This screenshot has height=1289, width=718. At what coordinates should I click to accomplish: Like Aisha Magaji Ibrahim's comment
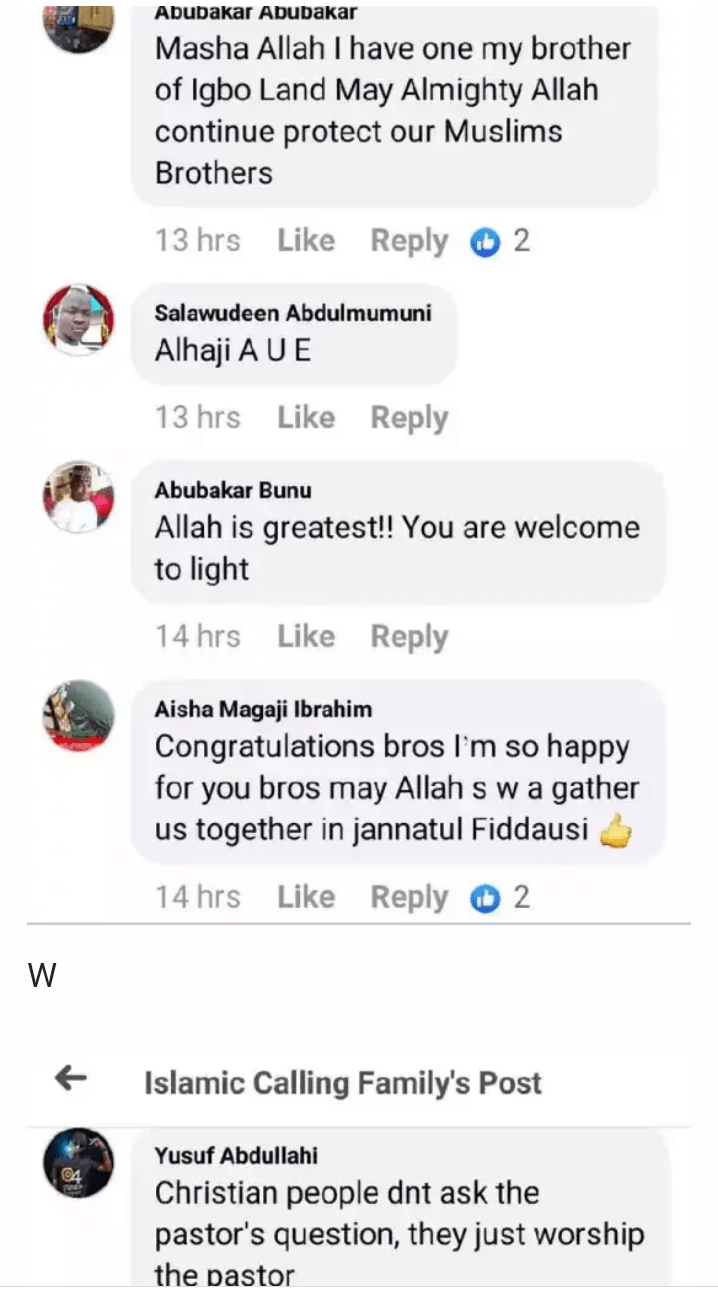click(x=306, y=897)
